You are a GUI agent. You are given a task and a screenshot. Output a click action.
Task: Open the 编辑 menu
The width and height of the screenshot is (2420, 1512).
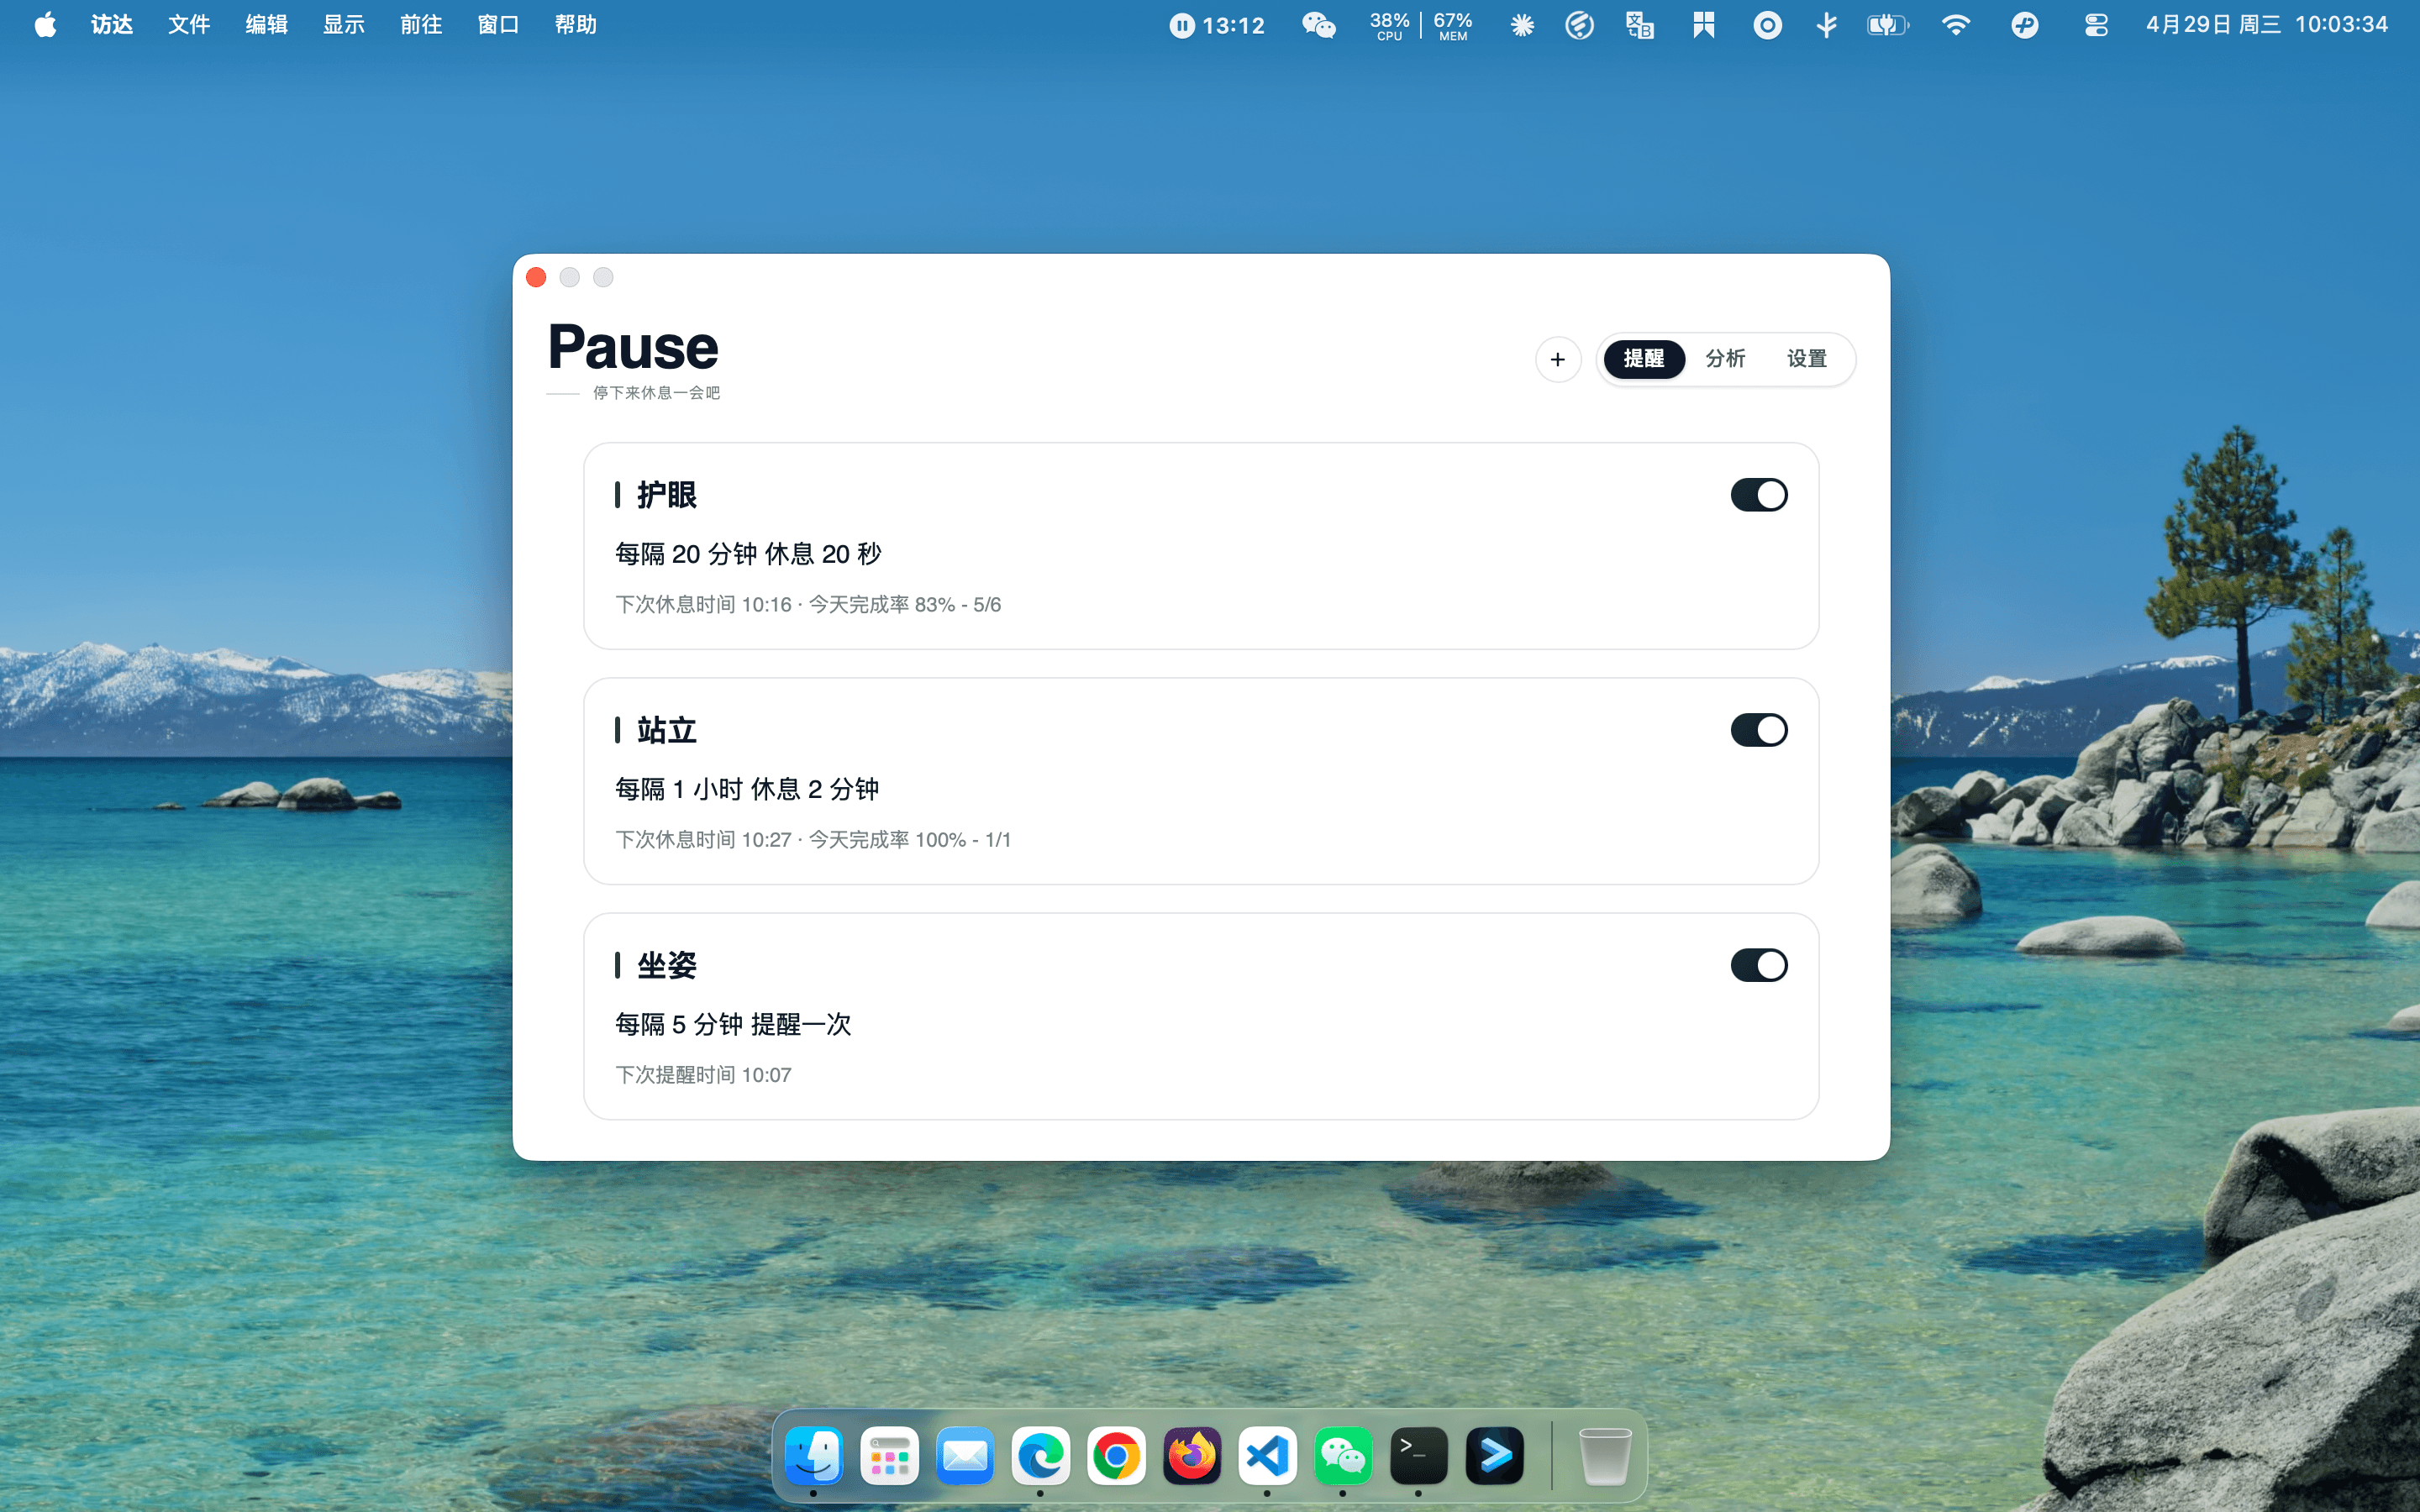[x=266, y=25]
